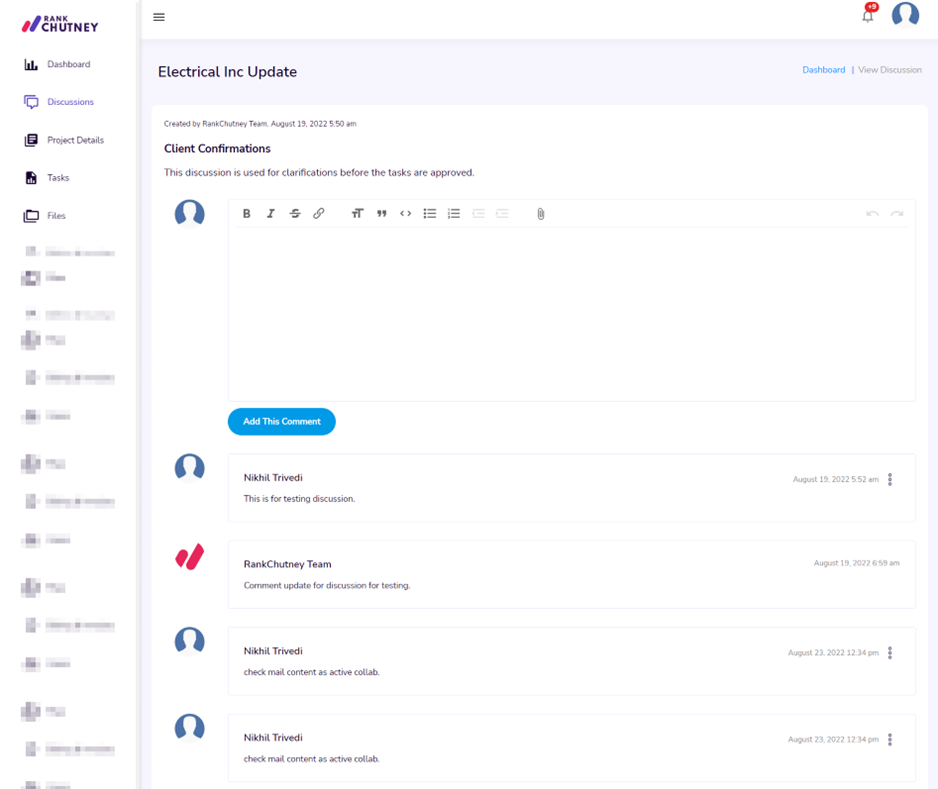The width and height of the screenshot is (938, 789).
Task: Change text size with heading icon
Action: [x=357, y=214]
